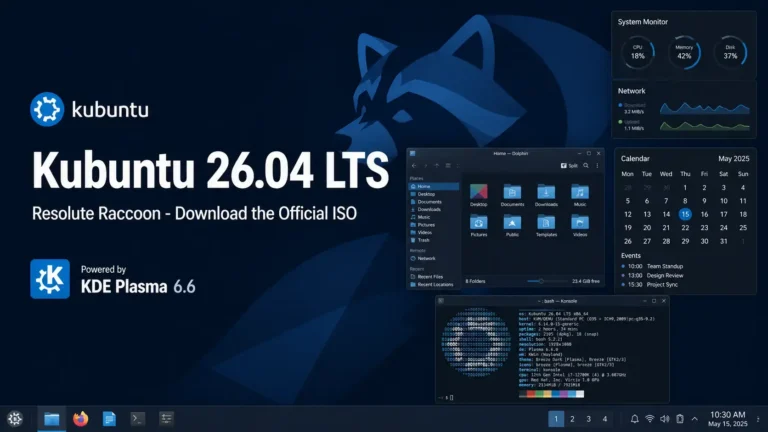Open Recent Locations in Dolphin sidebar
This screenshot has height=432, width=768.
coord(434,285)
